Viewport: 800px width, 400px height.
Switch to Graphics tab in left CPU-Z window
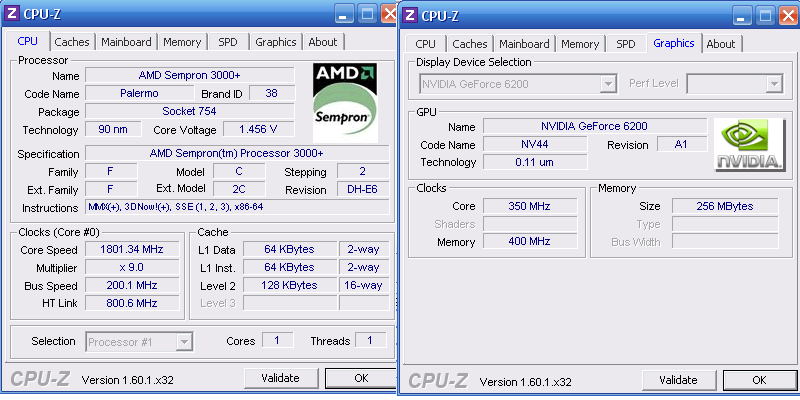point(276,42)
